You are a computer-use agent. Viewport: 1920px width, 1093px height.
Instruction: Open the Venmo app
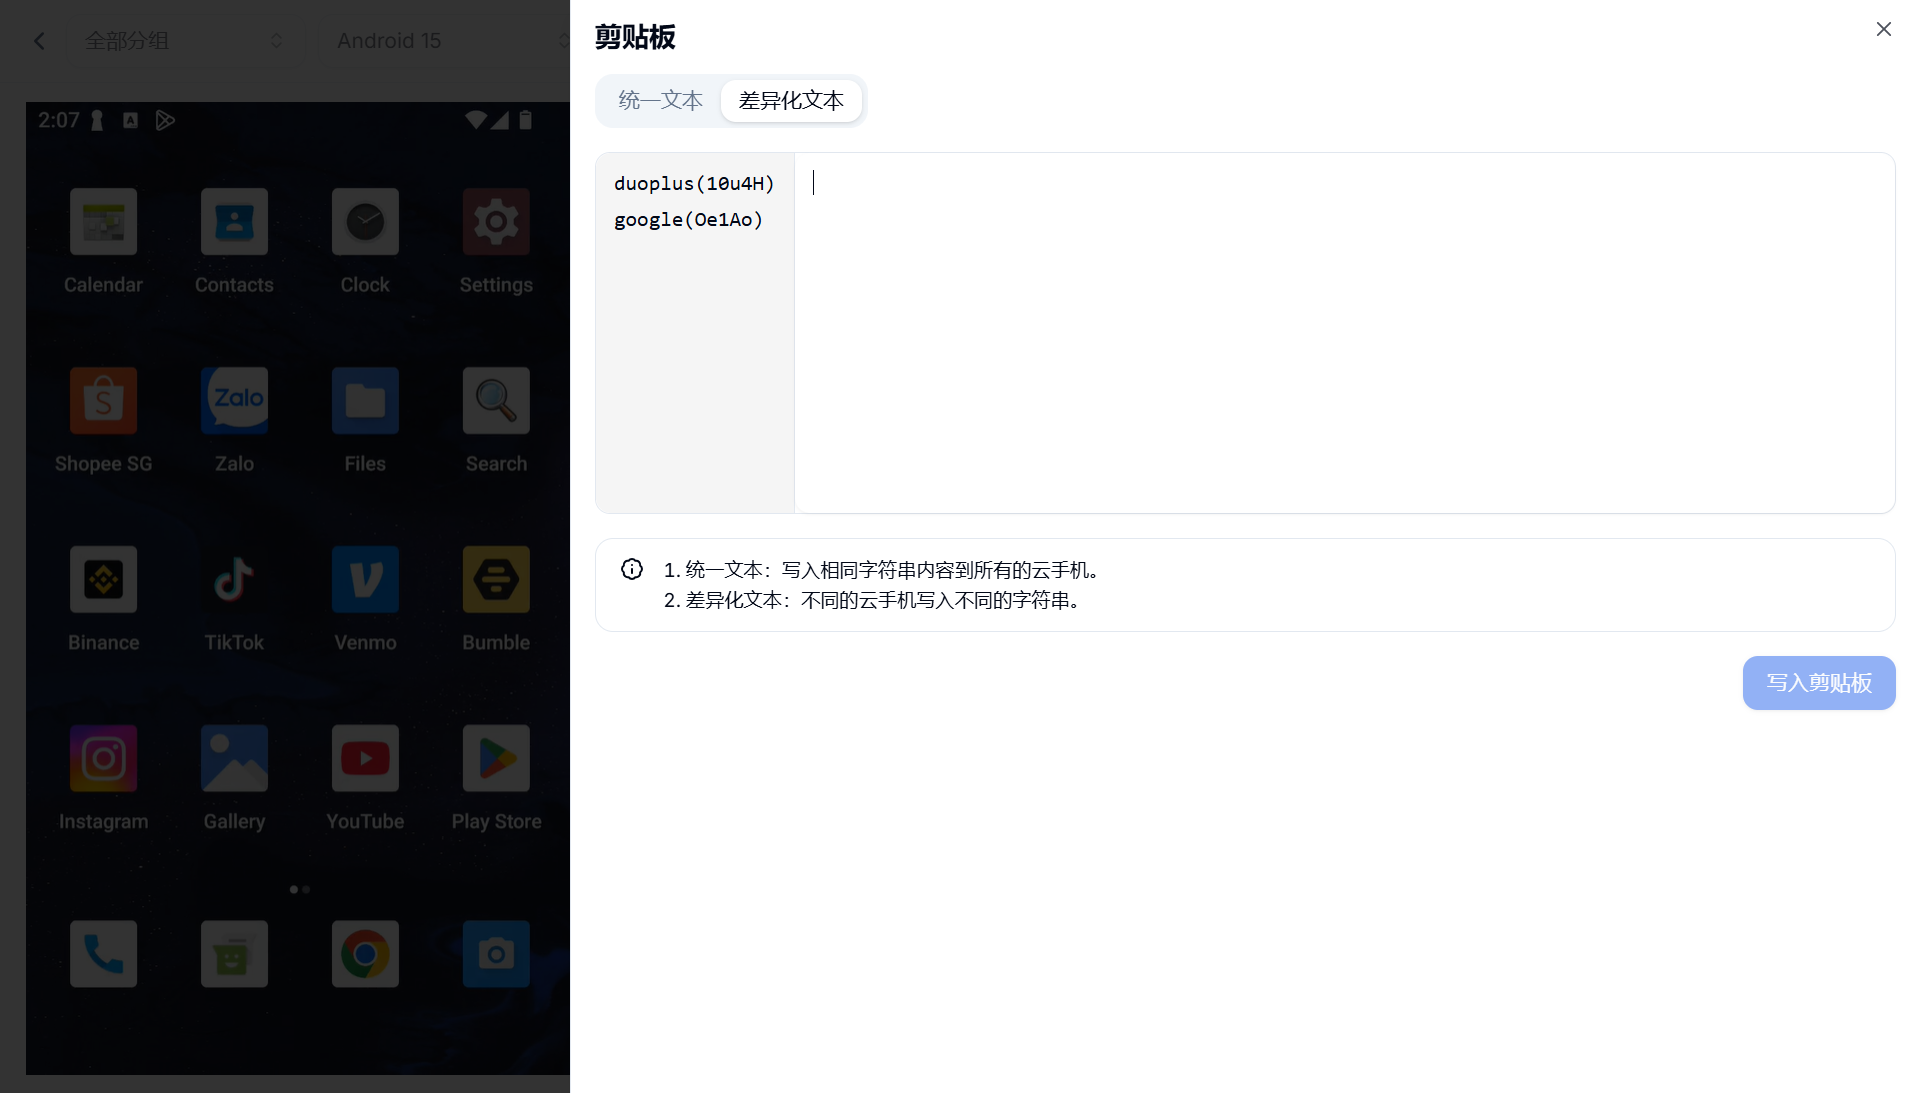(365, 580)
